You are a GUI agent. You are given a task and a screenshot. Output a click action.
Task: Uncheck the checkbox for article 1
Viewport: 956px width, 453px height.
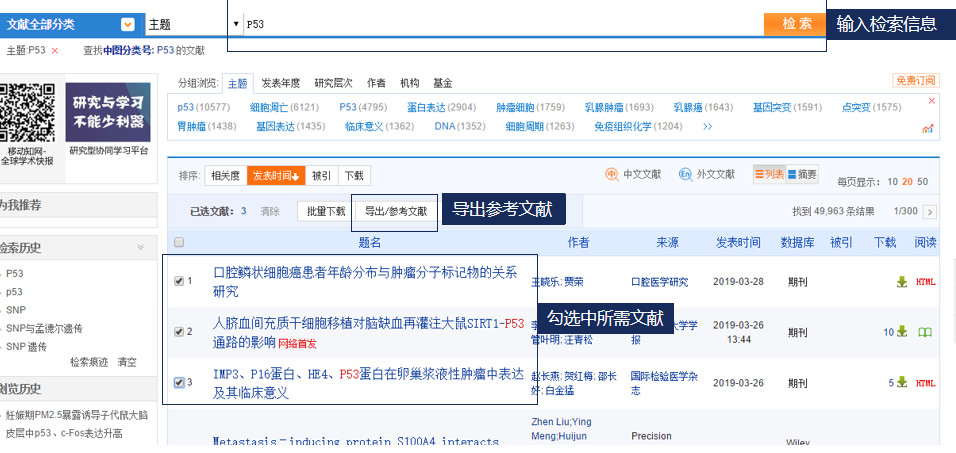(179, 281)
